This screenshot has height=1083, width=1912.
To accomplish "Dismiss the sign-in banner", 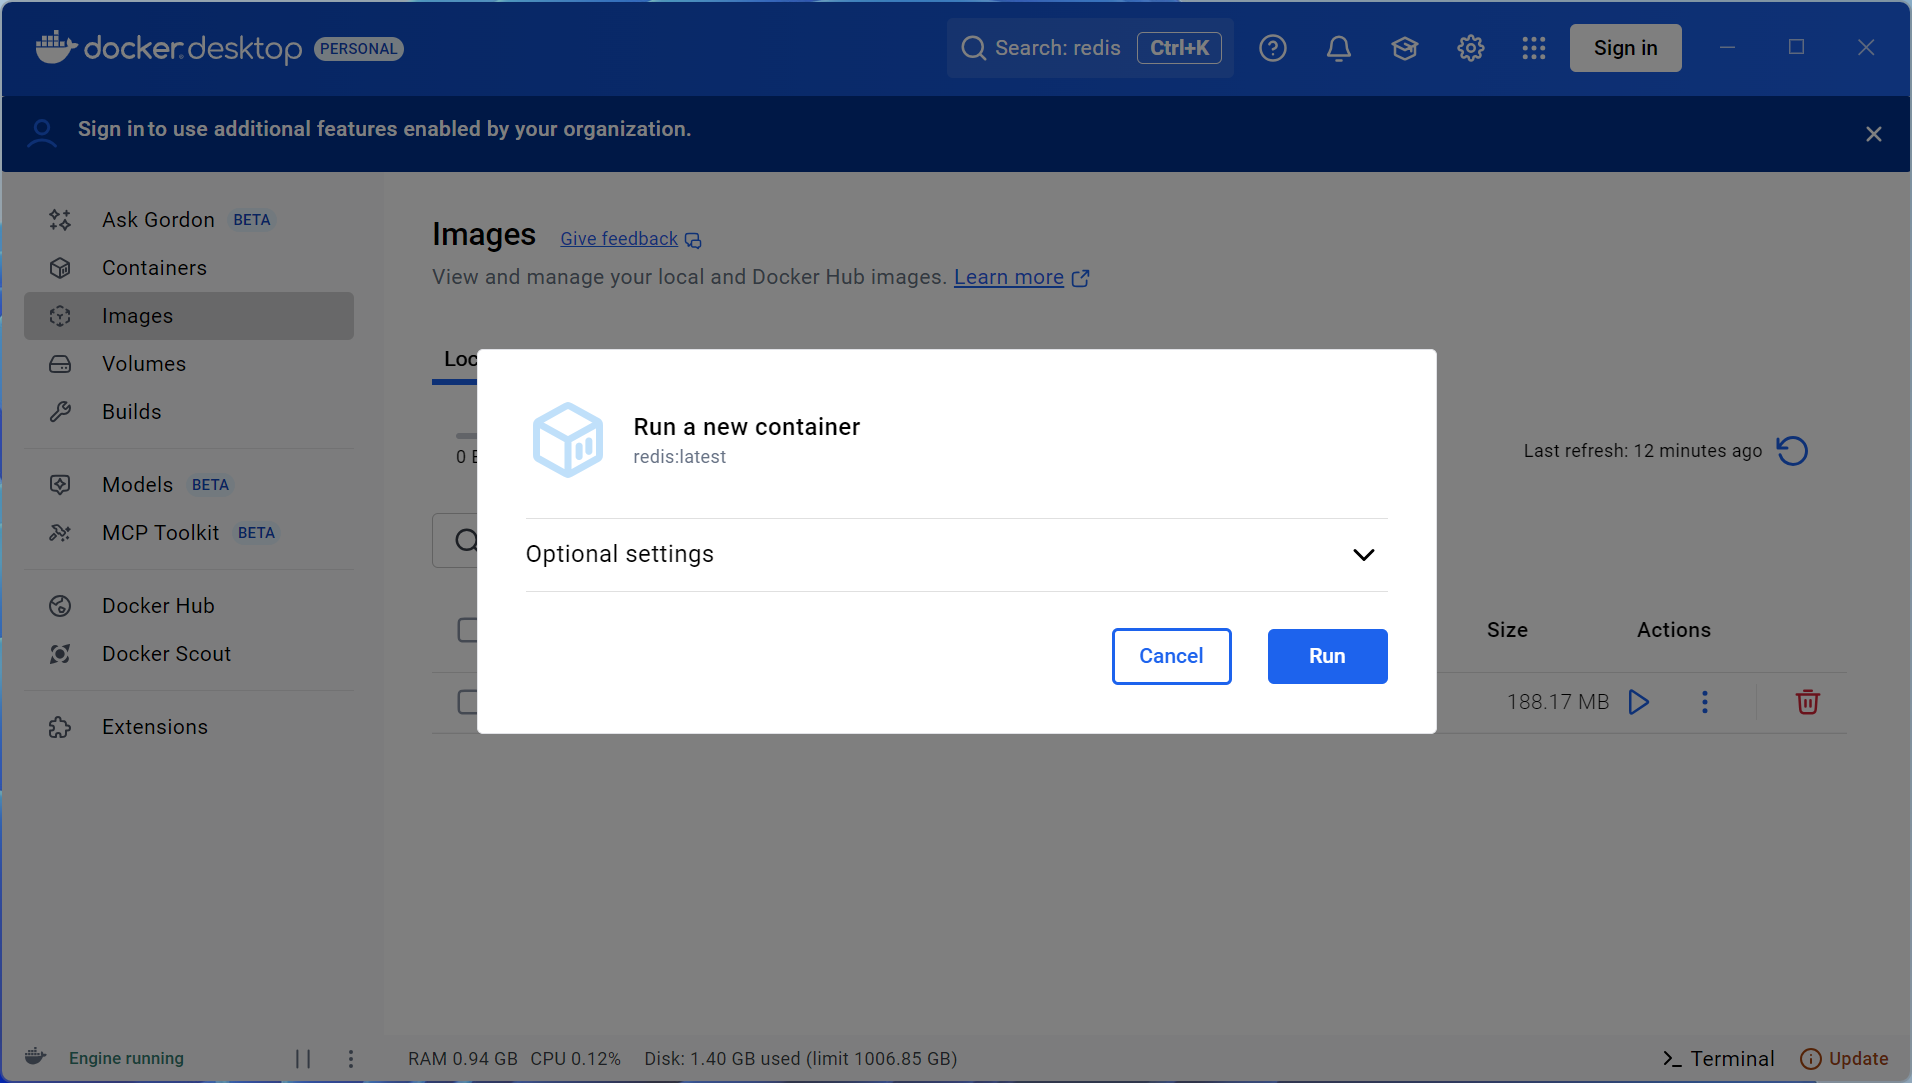I will [x=1873, y=134].
